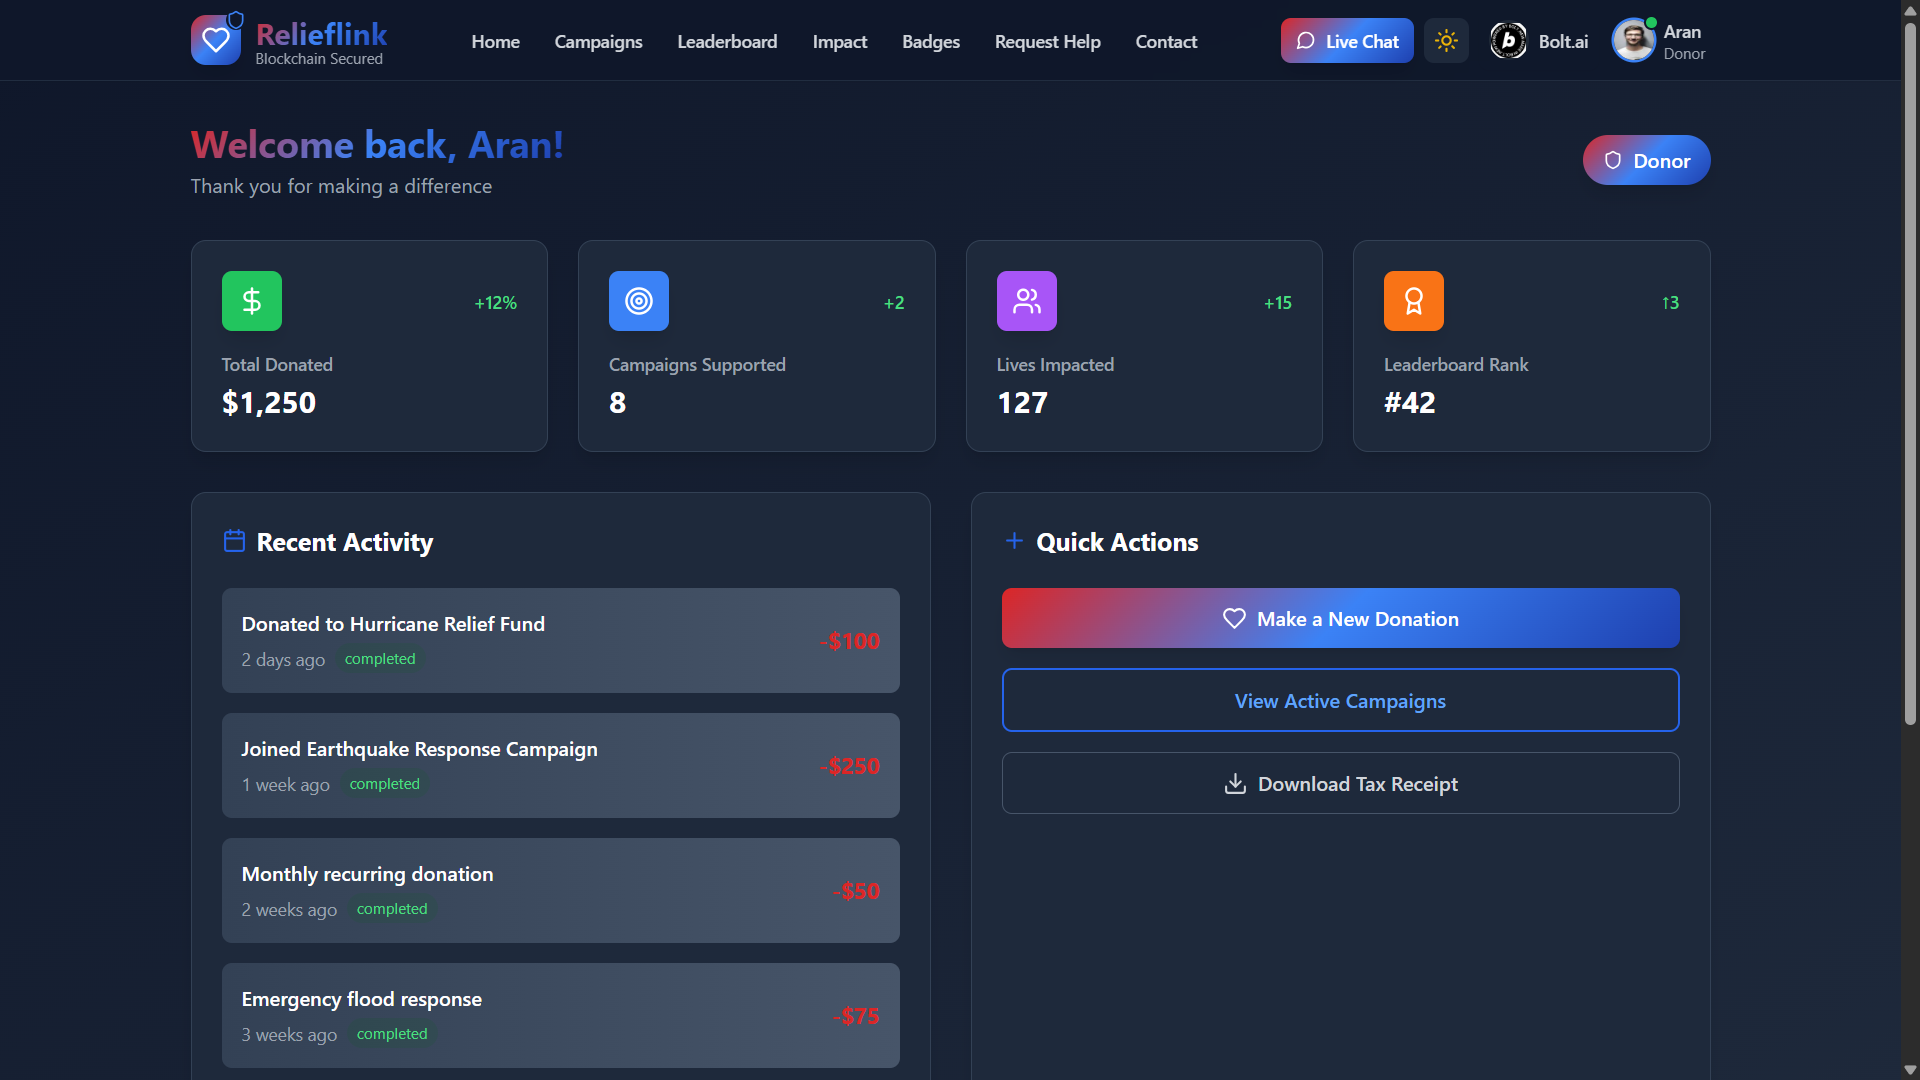Open the Live Chat button

coord(1347,41)
